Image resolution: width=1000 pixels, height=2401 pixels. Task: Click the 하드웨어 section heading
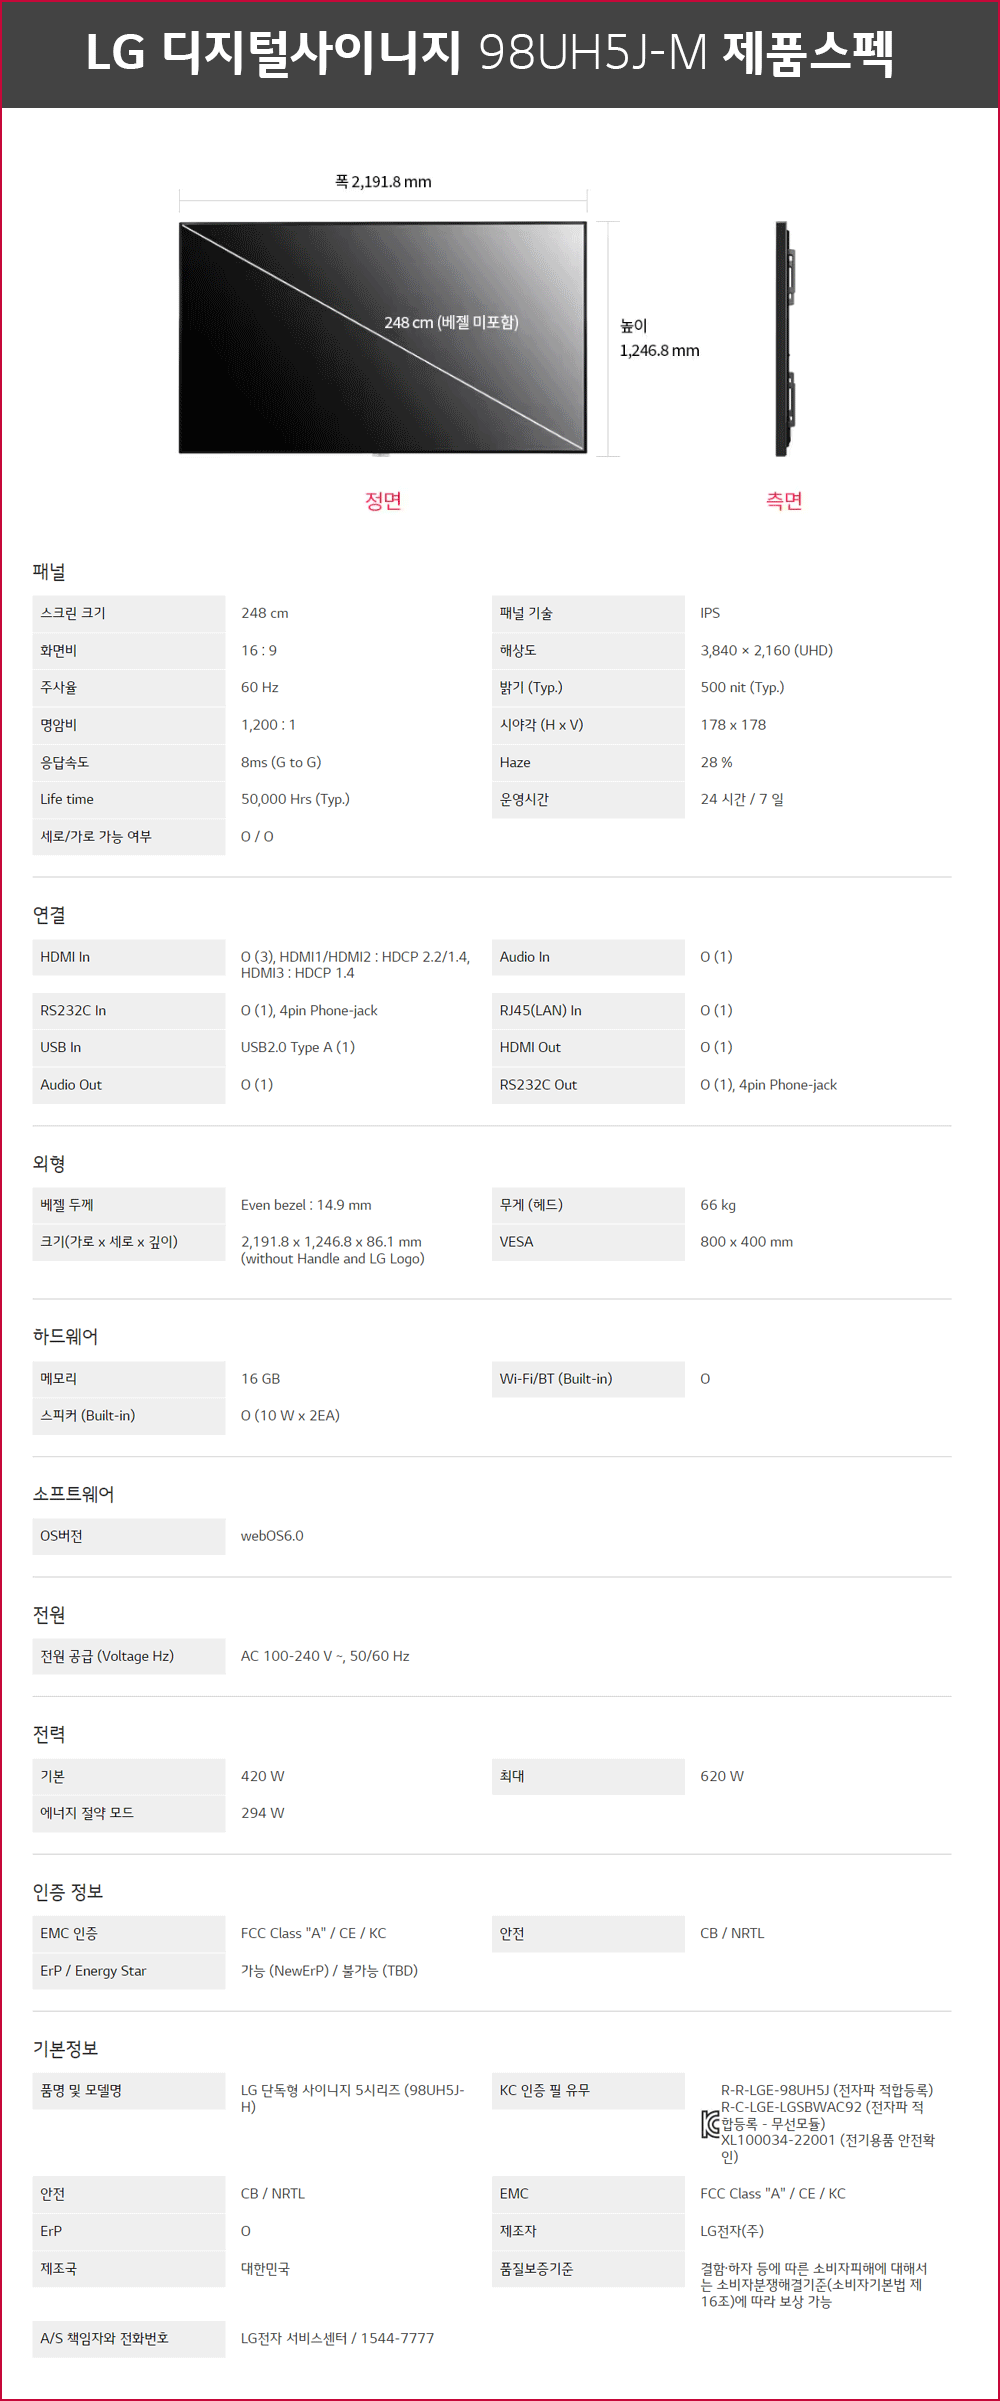pos(65,1337)
